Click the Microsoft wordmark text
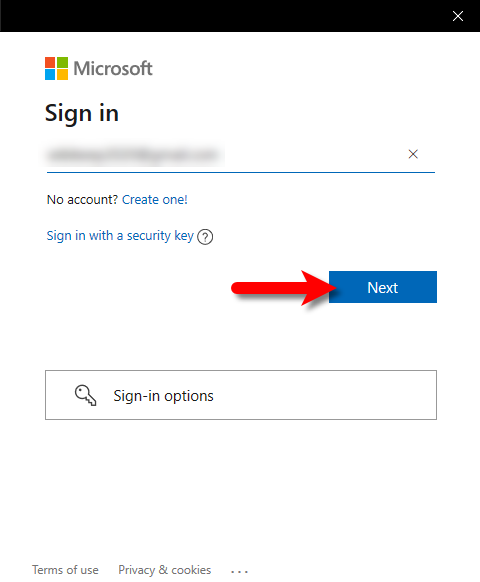Viewport: 480px width, 582px height. 113,68
